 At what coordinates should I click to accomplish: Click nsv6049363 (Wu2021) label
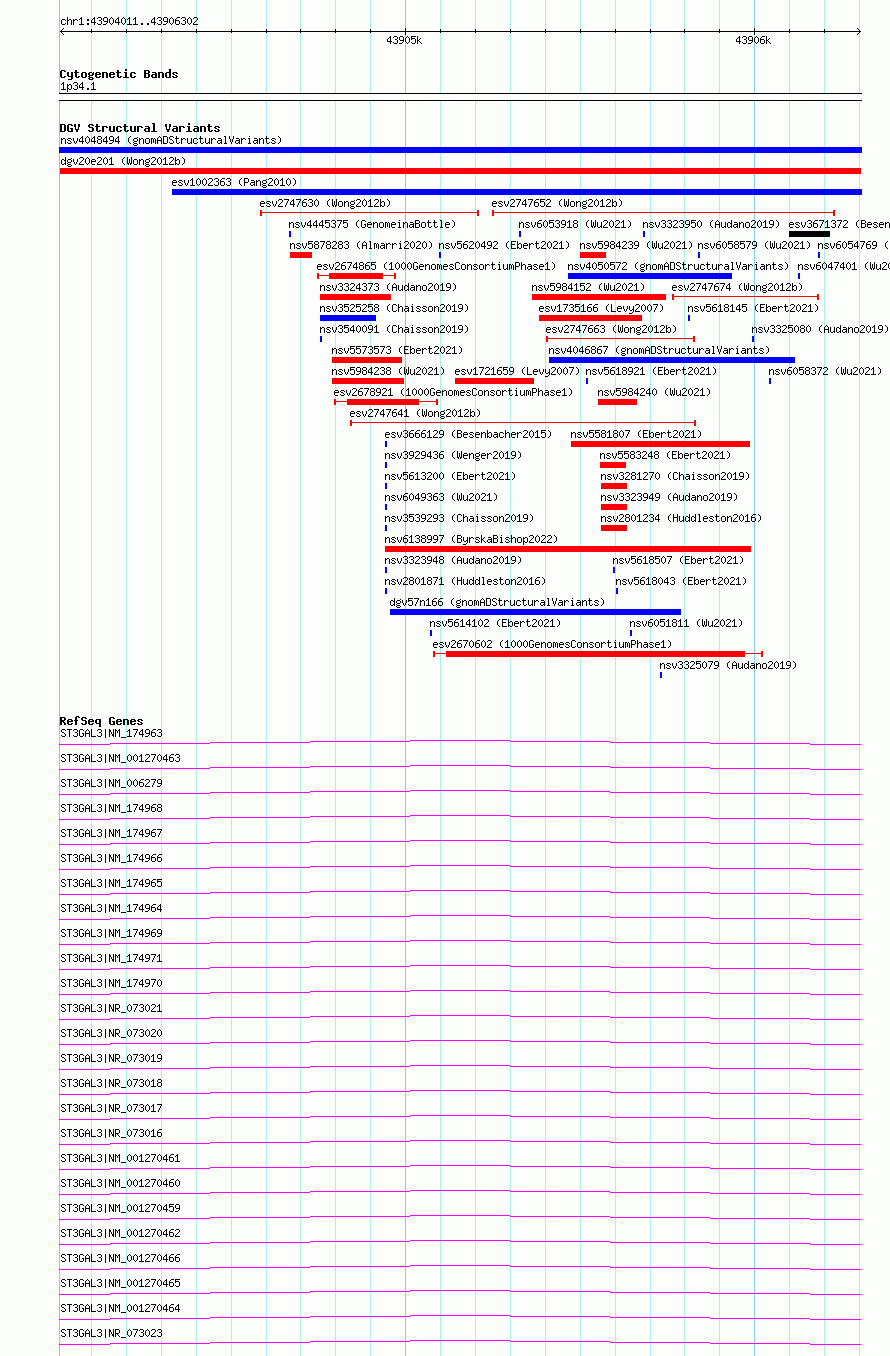pos(441,497)
